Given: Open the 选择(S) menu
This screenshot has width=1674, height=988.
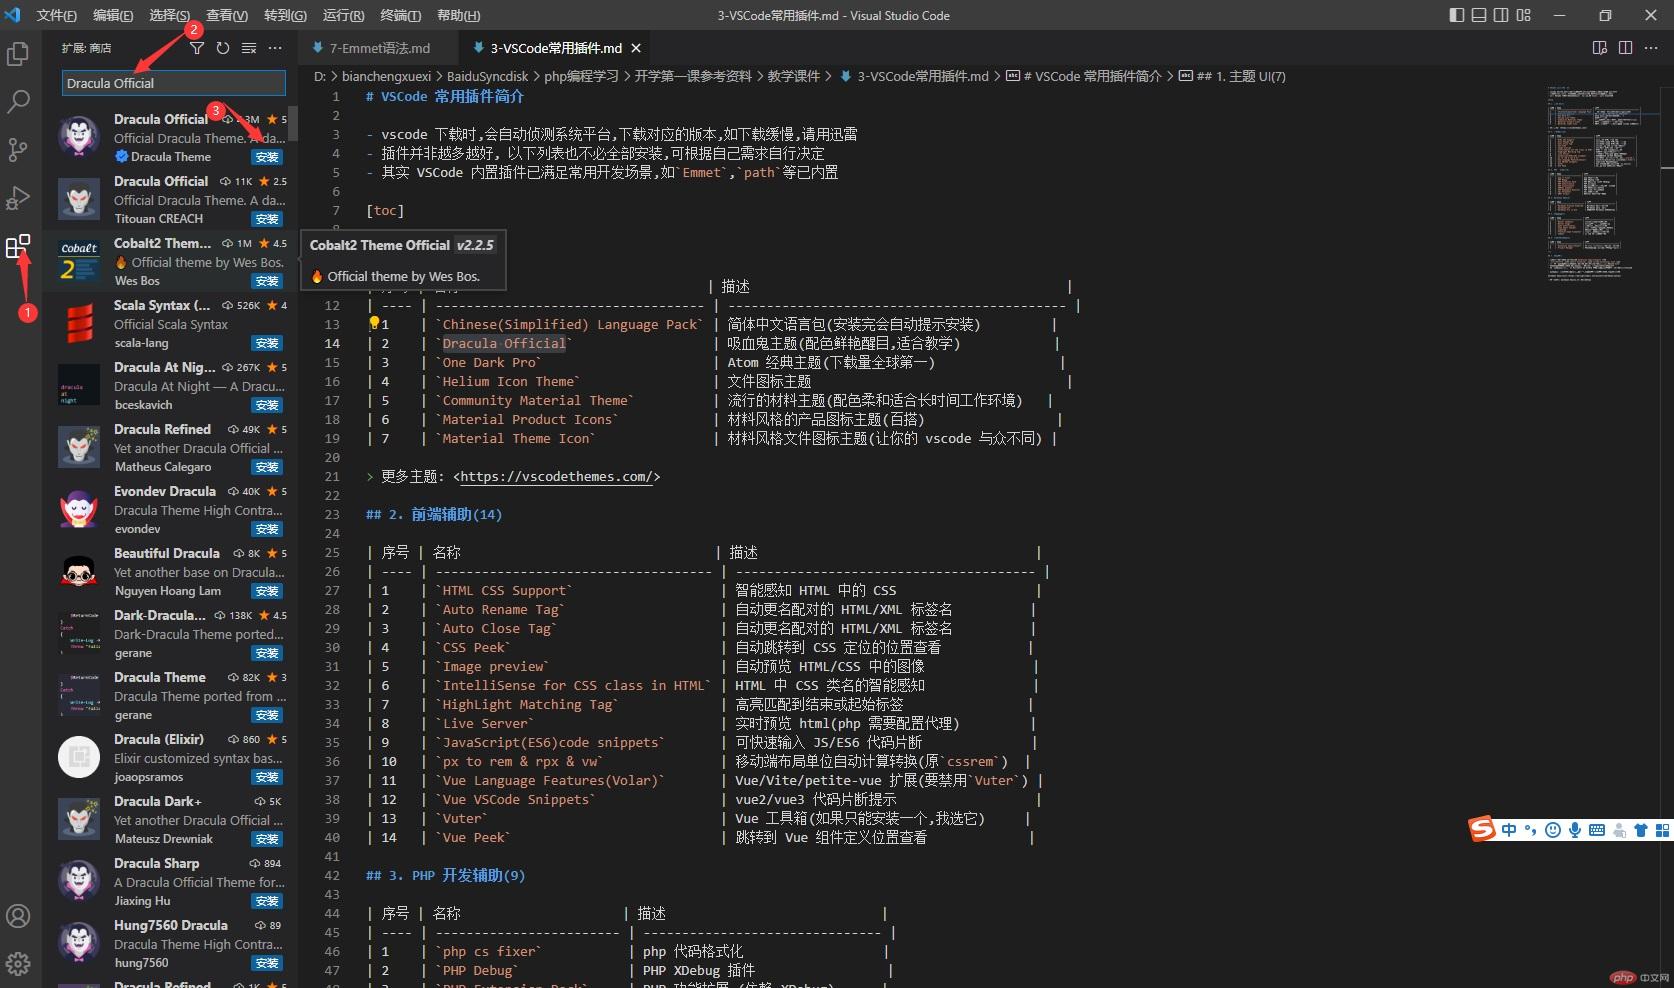Looking at the screenshot, I should pyautogui.click(x=169, y=15).
